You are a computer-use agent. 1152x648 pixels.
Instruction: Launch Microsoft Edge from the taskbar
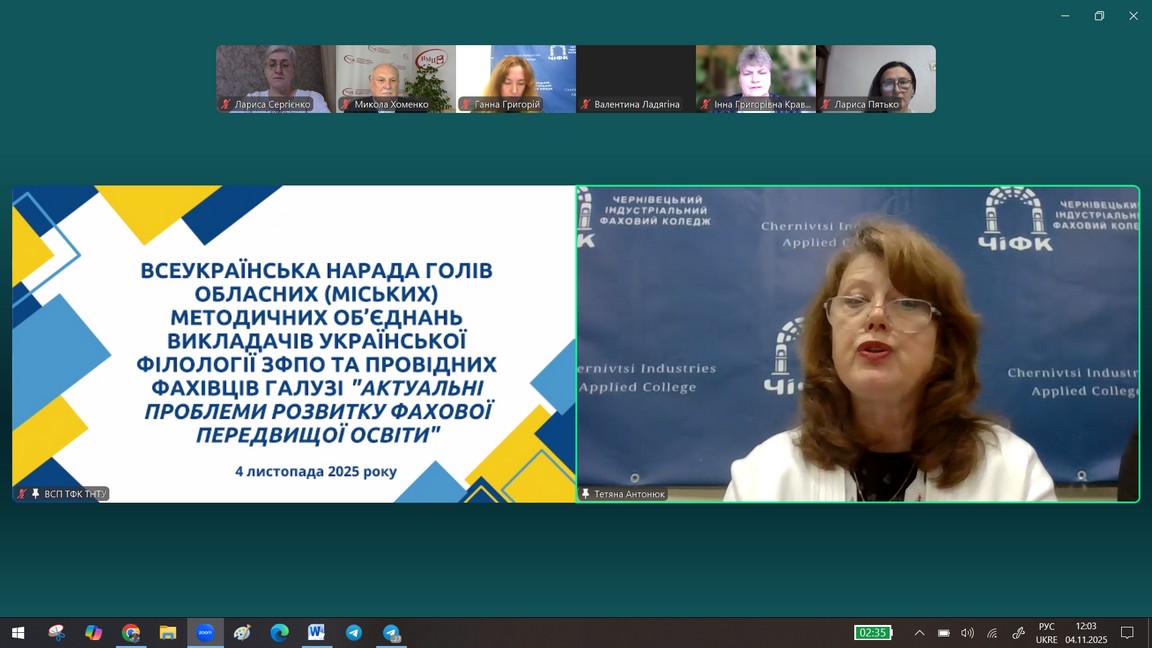[279, 633]
